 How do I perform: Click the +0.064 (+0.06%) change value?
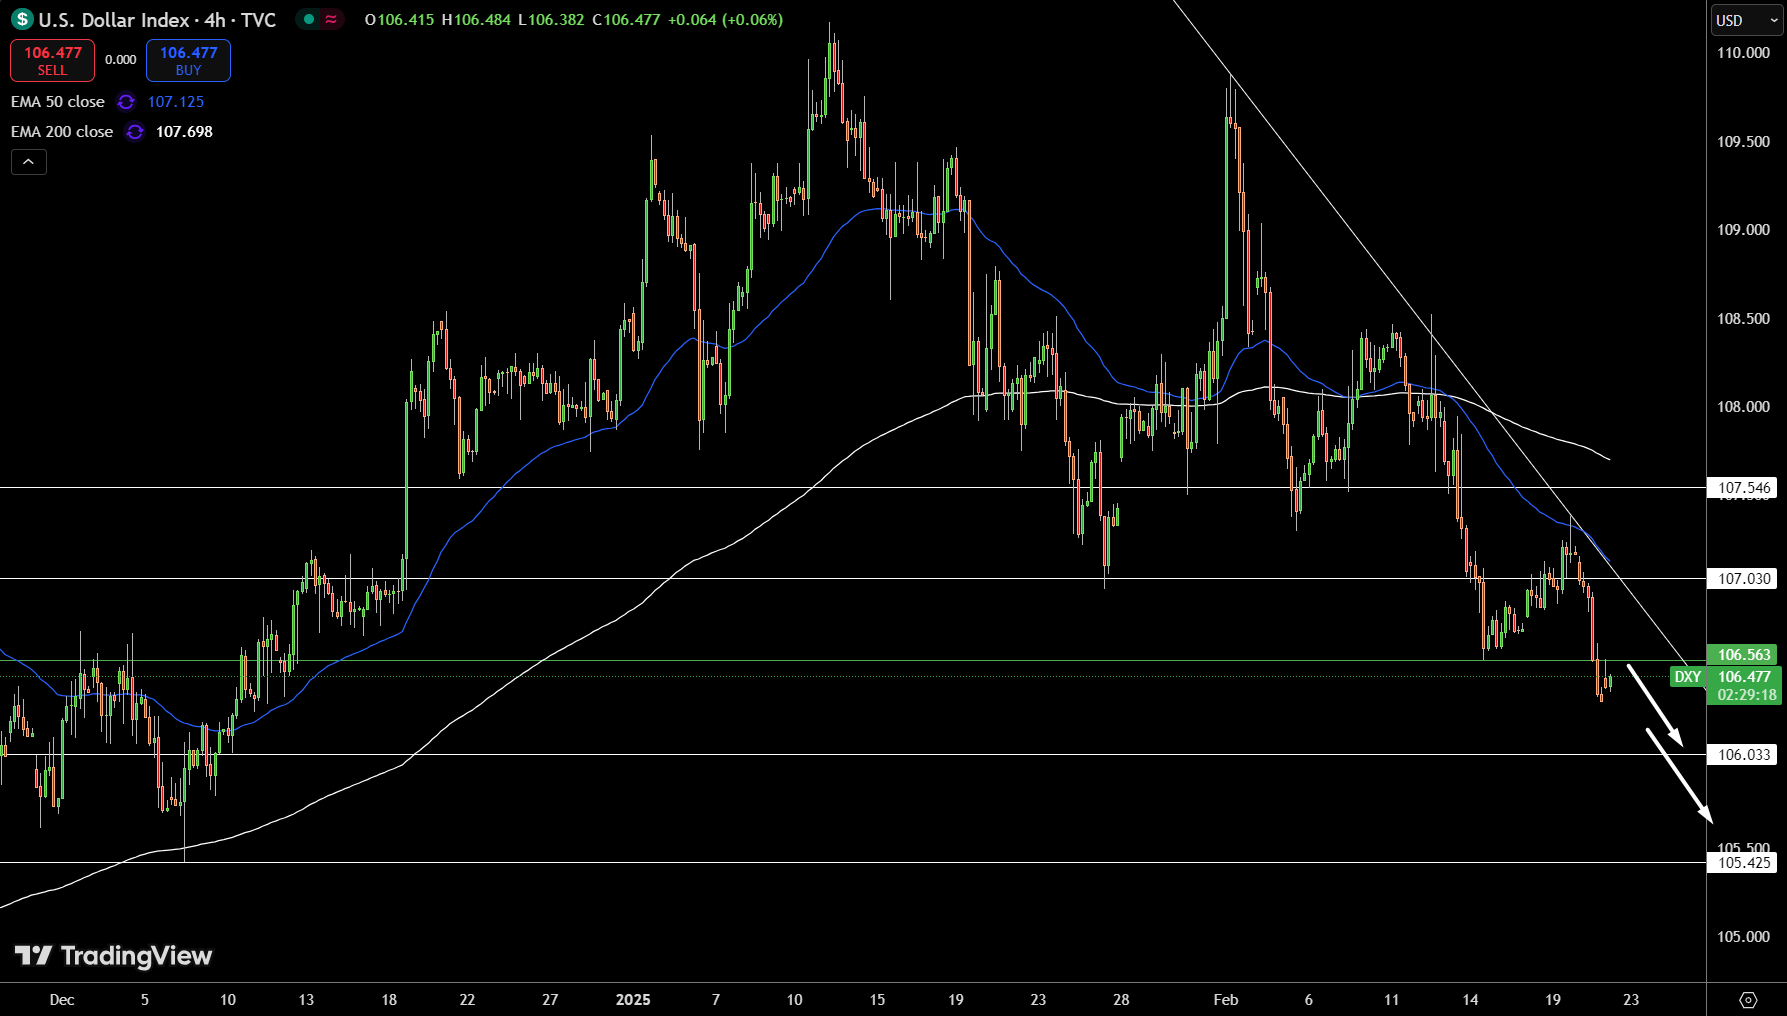[725, 20]
